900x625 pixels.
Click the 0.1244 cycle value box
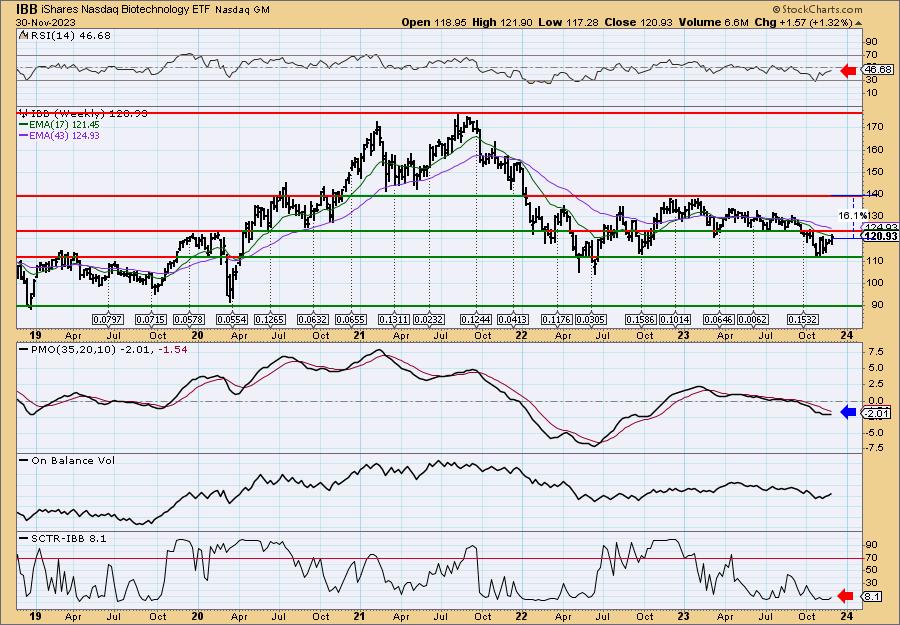[x=476, y=319]
